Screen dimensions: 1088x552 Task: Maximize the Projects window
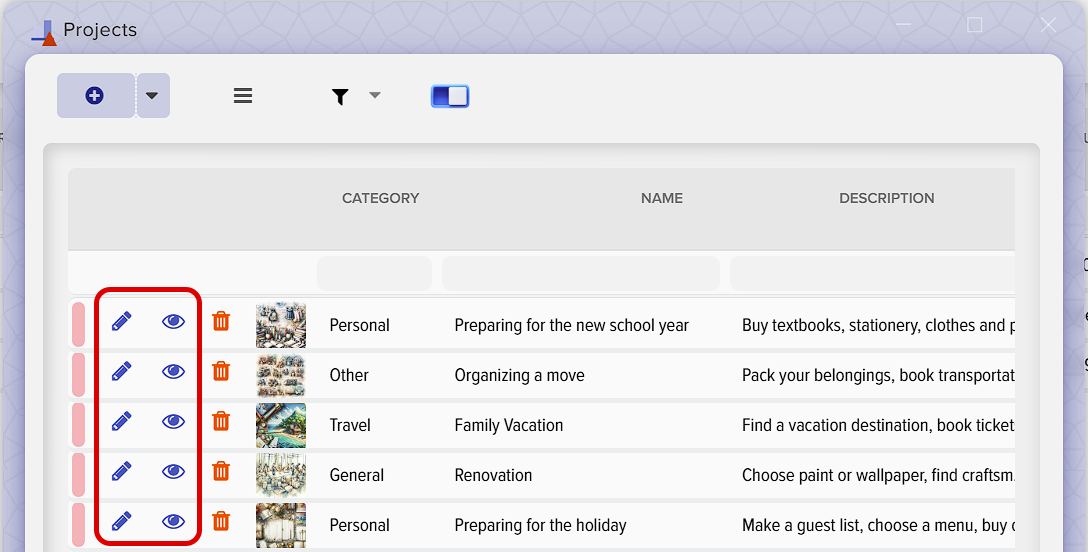point(974,25)
